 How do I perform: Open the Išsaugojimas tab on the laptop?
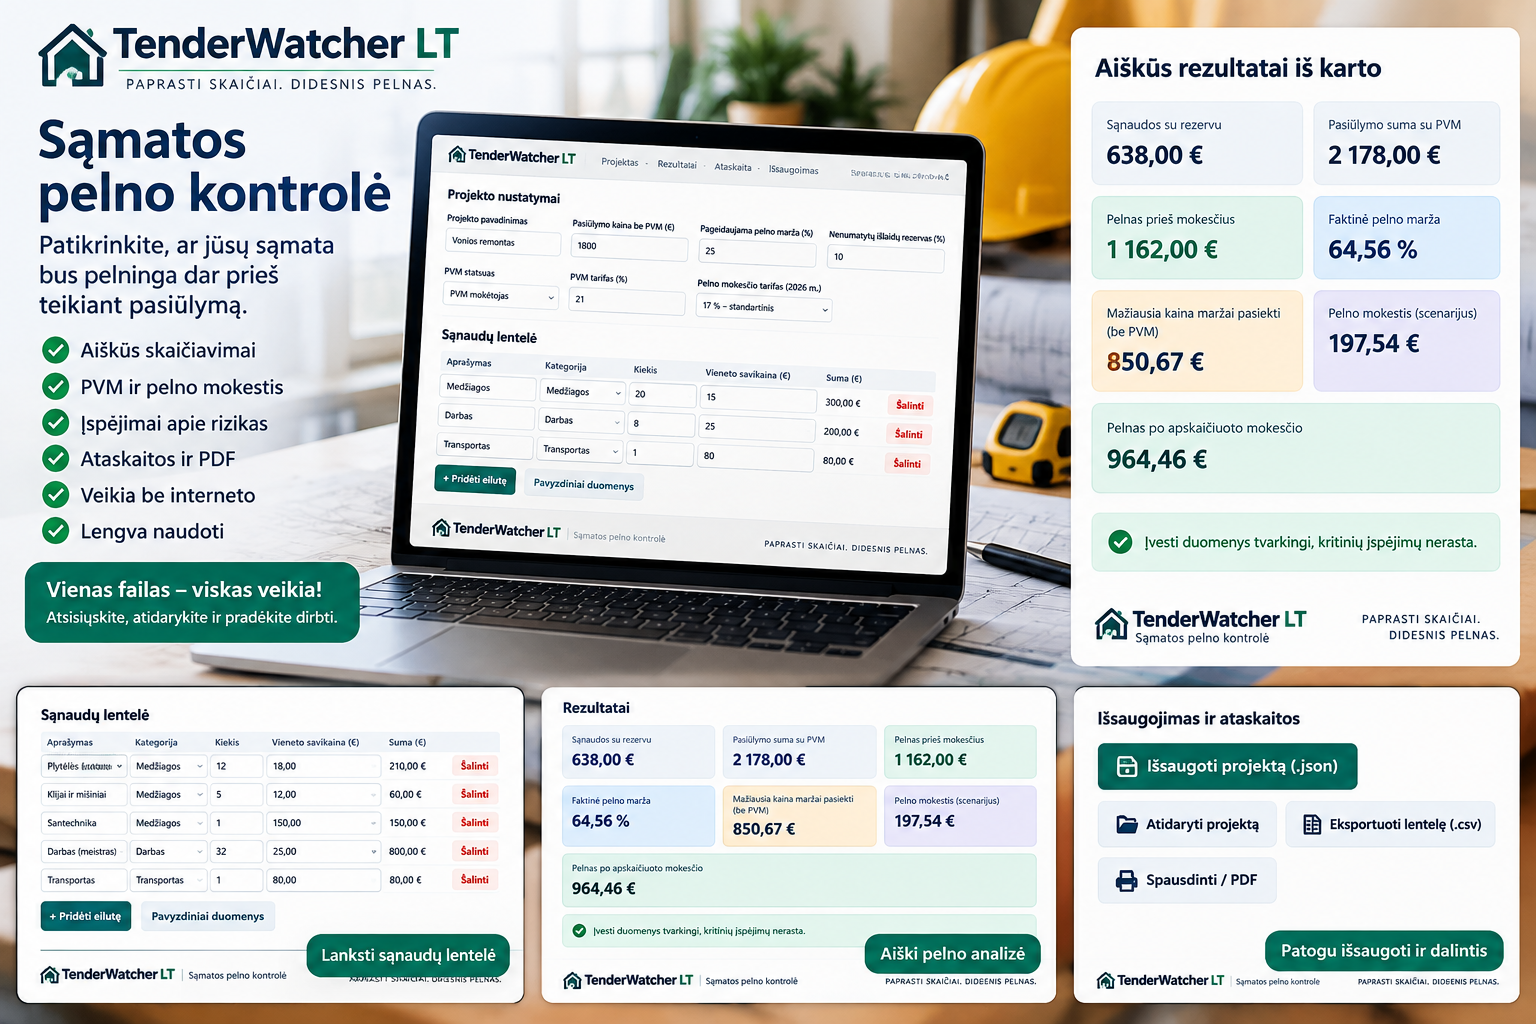coord(793,170)
